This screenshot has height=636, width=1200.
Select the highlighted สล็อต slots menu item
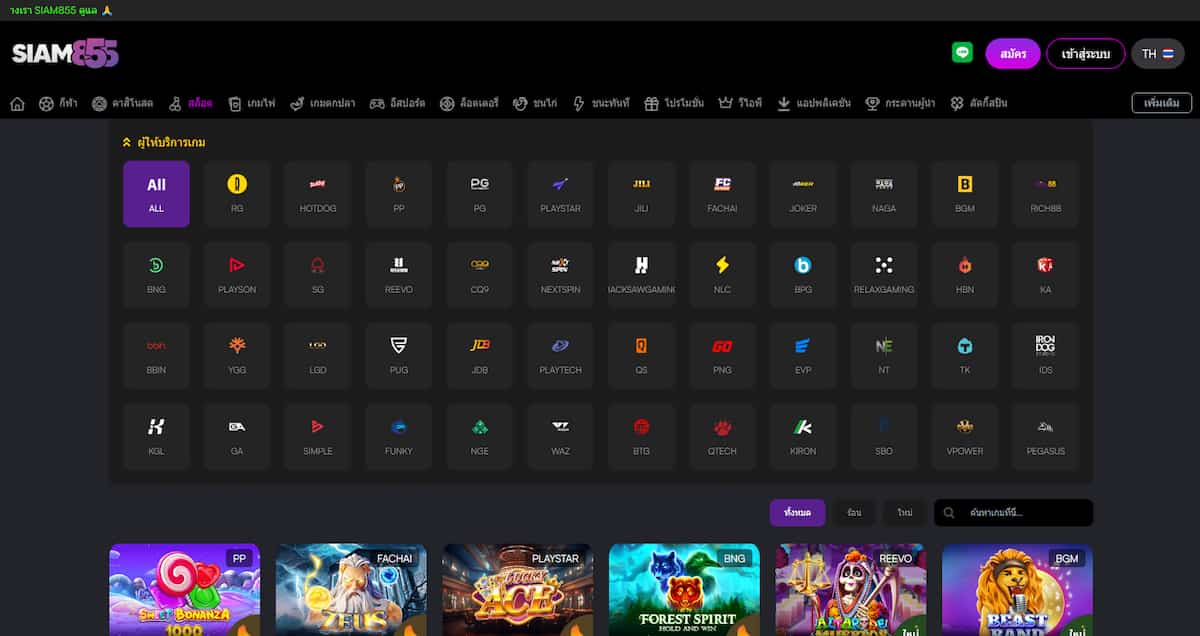tap(190, 103)
